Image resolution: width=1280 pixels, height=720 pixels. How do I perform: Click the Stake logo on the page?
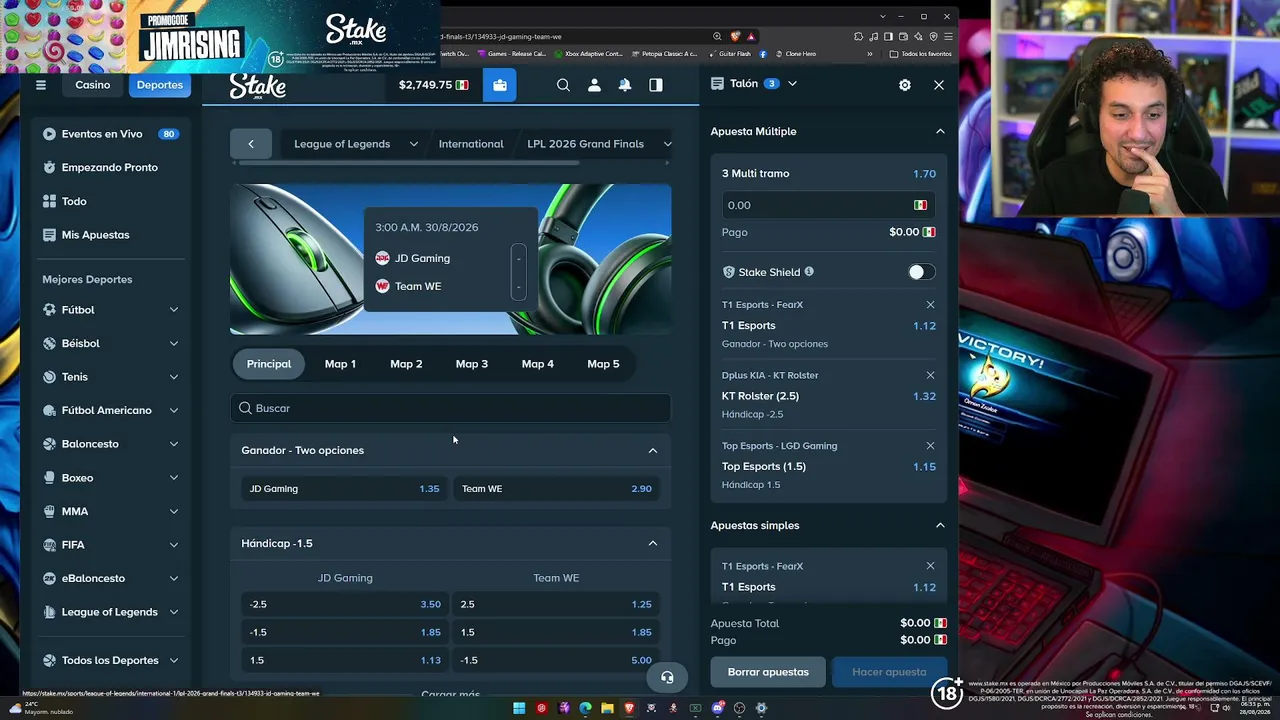257,86
